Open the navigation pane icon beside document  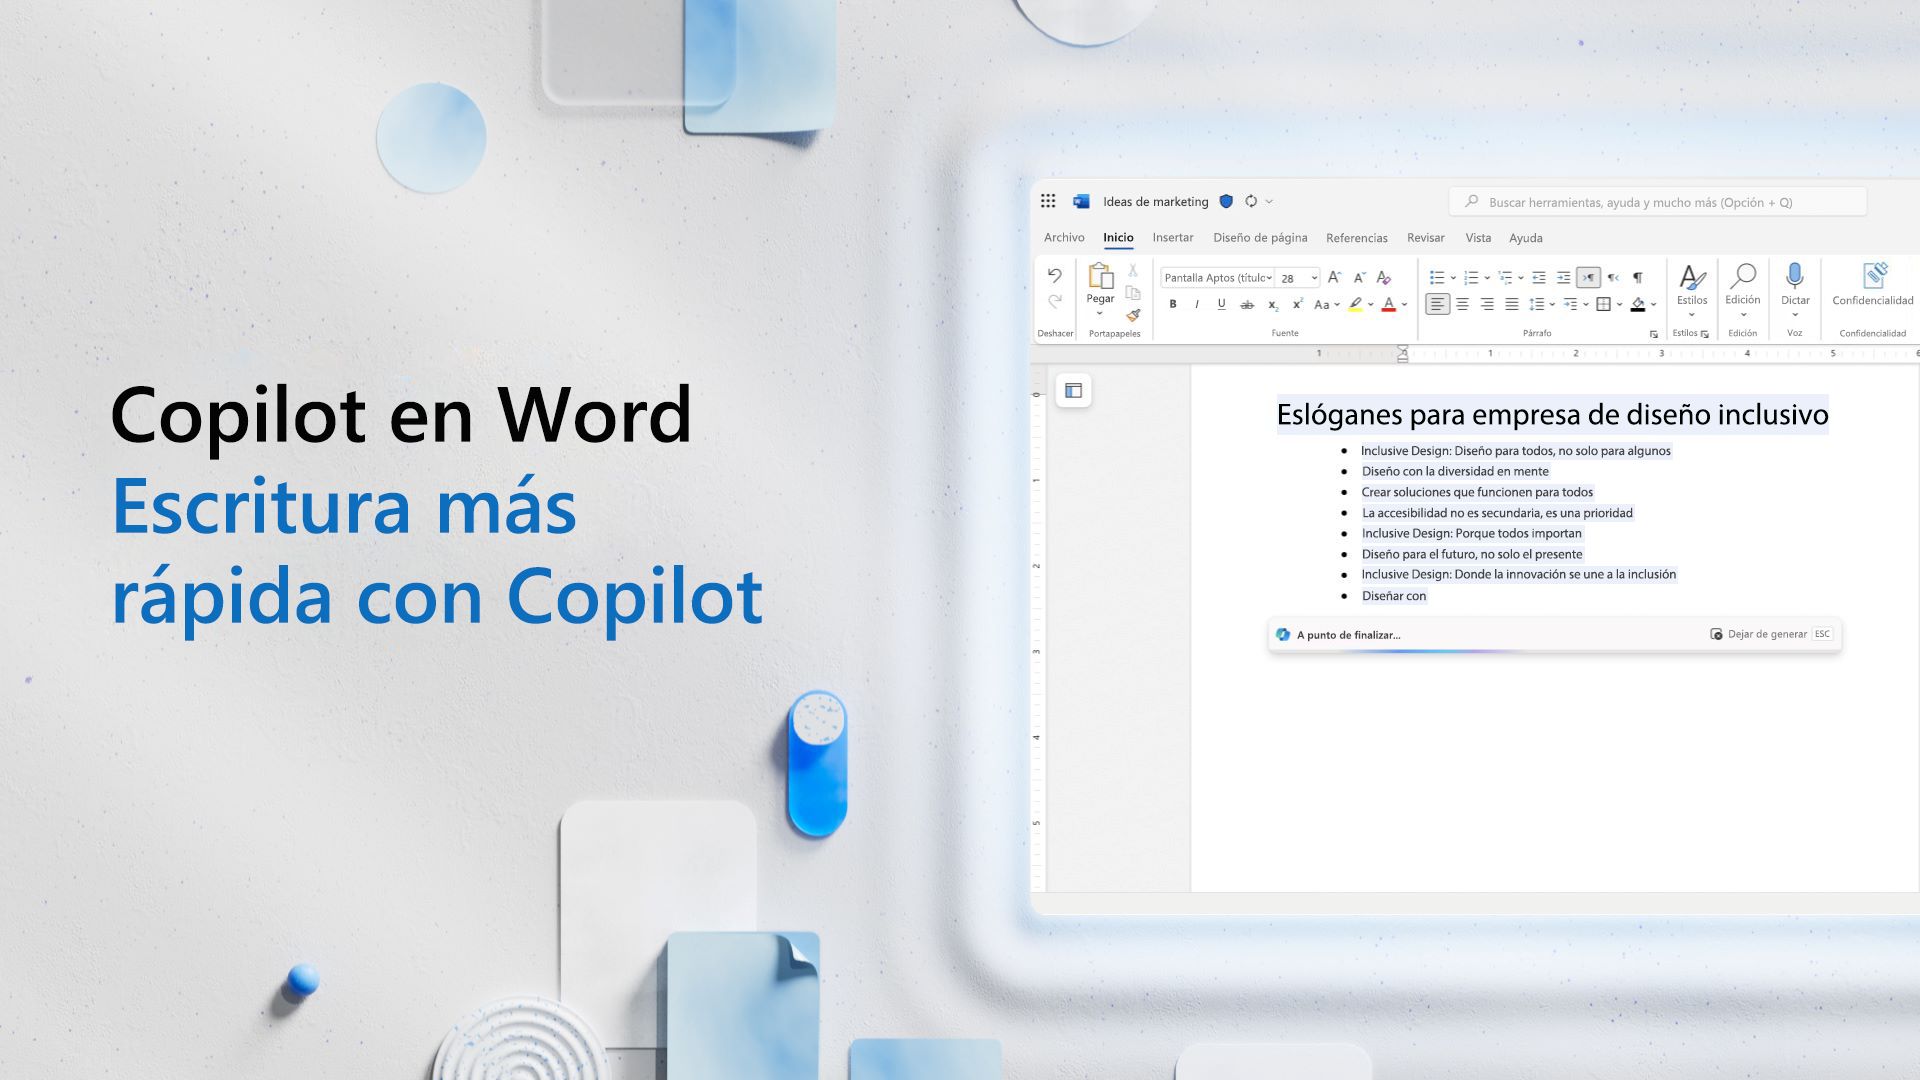1073,390
